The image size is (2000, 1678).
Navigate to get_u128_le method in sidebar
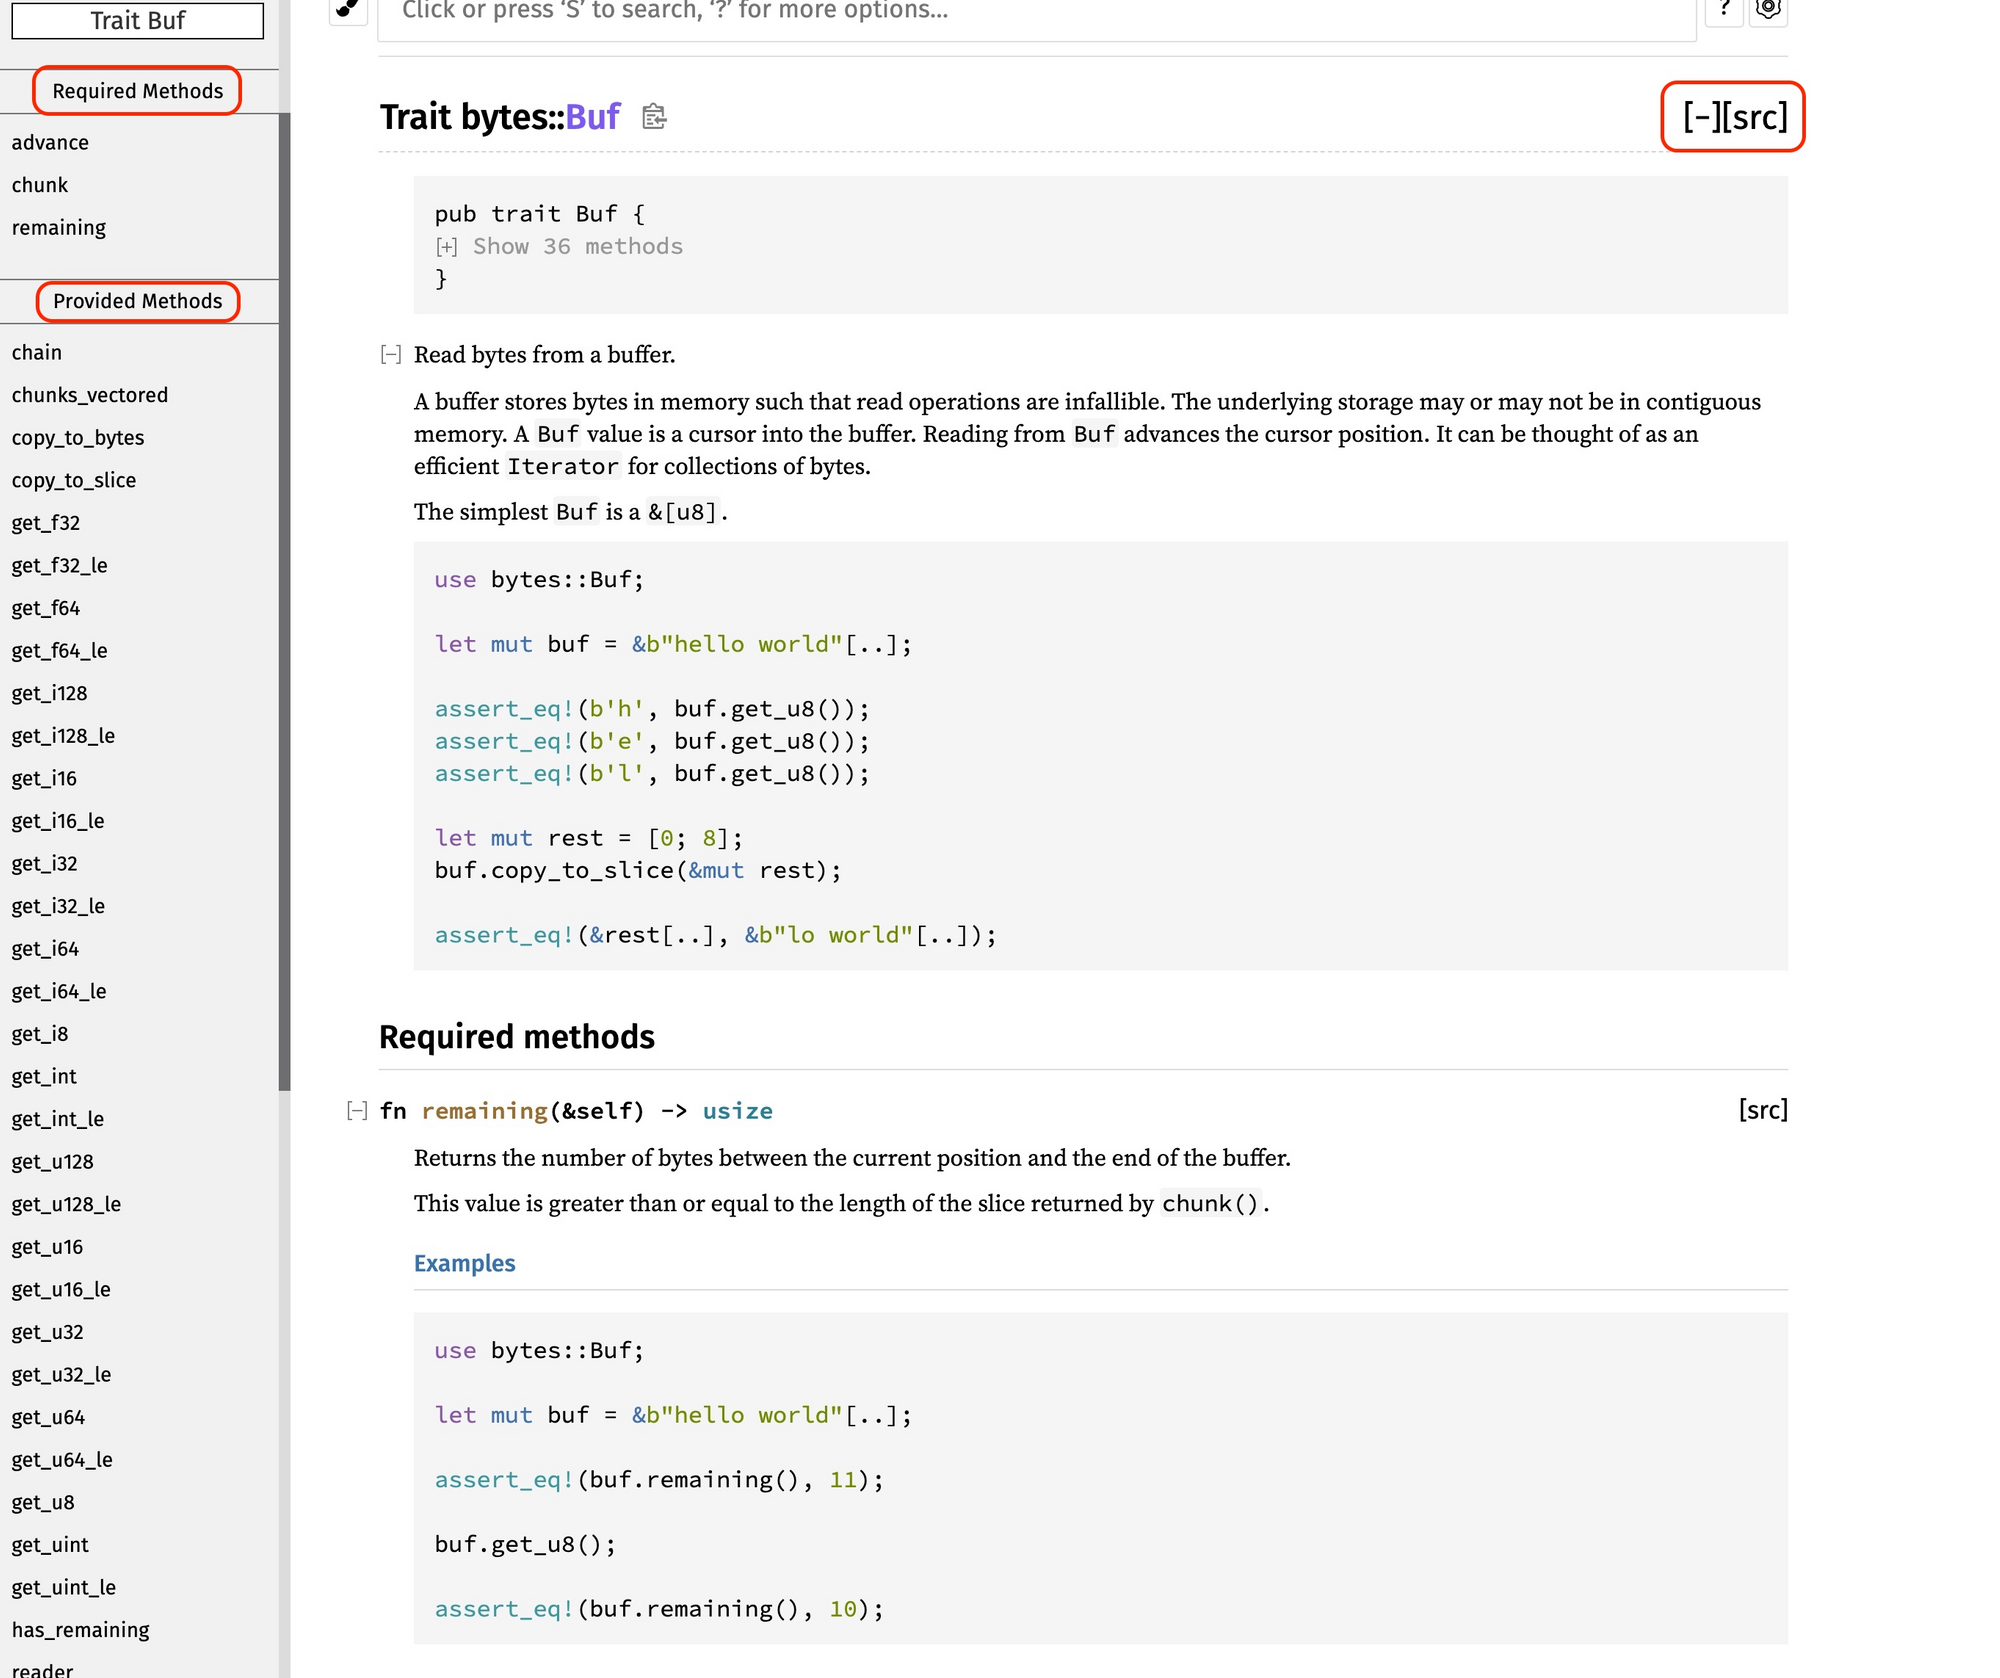(x=66, y=1204)
